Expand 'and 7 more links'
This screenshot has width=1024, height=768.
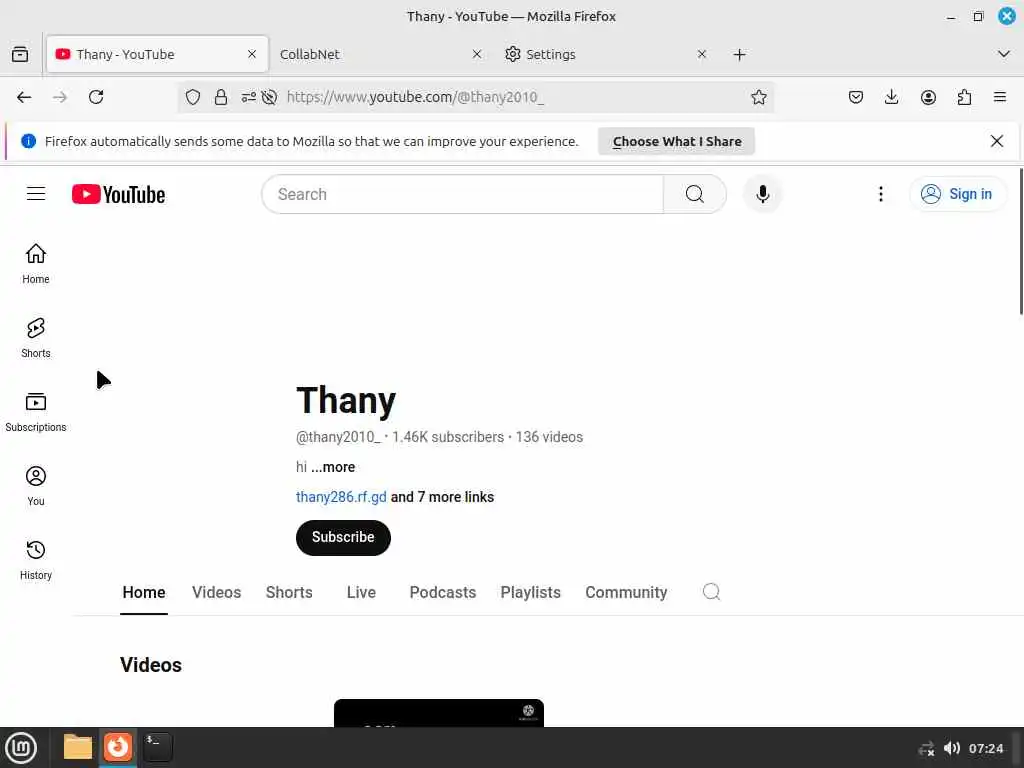click(x=442, y=497)
